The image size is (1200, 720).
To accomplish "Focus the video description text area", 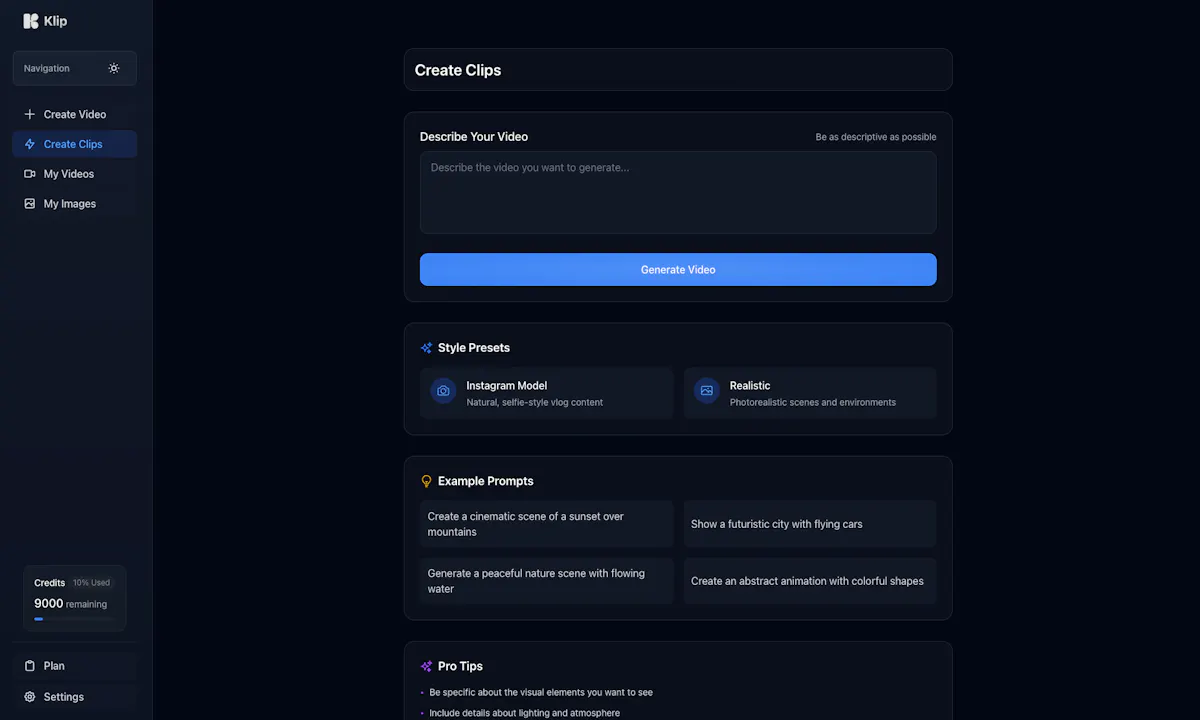I will coord(678,192).
